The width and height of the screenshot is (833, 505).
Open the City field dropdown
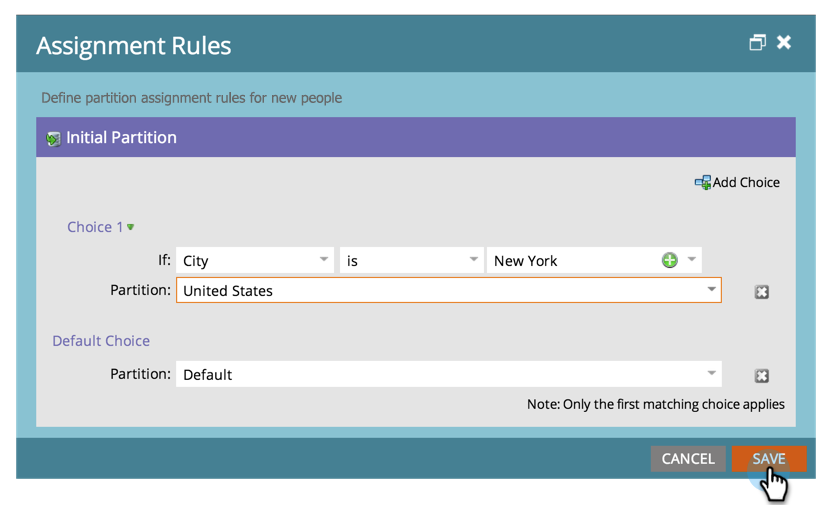324,260
